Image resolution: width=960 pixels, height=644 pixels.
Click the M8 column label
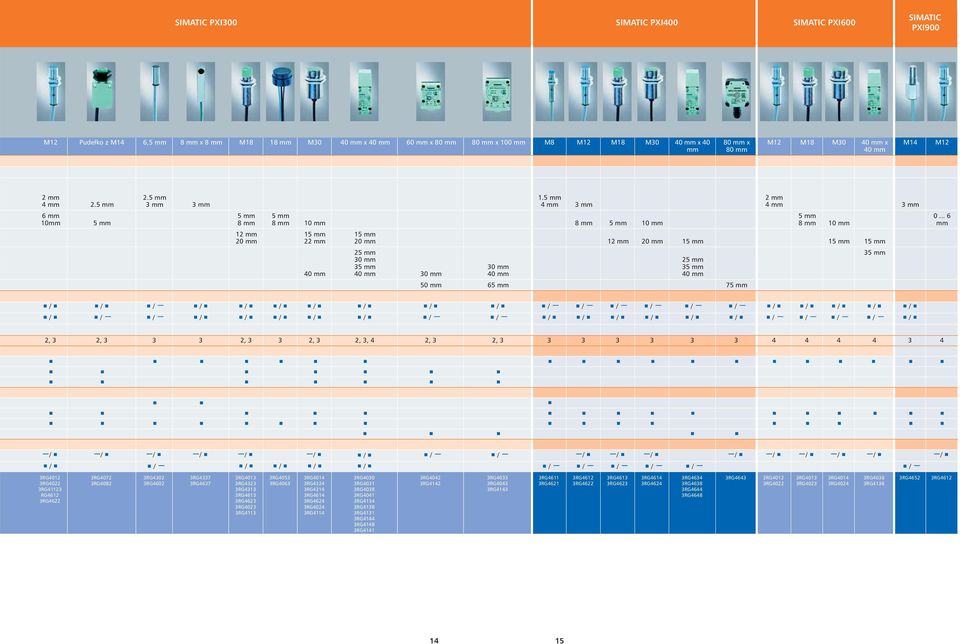tap(549, 142)
